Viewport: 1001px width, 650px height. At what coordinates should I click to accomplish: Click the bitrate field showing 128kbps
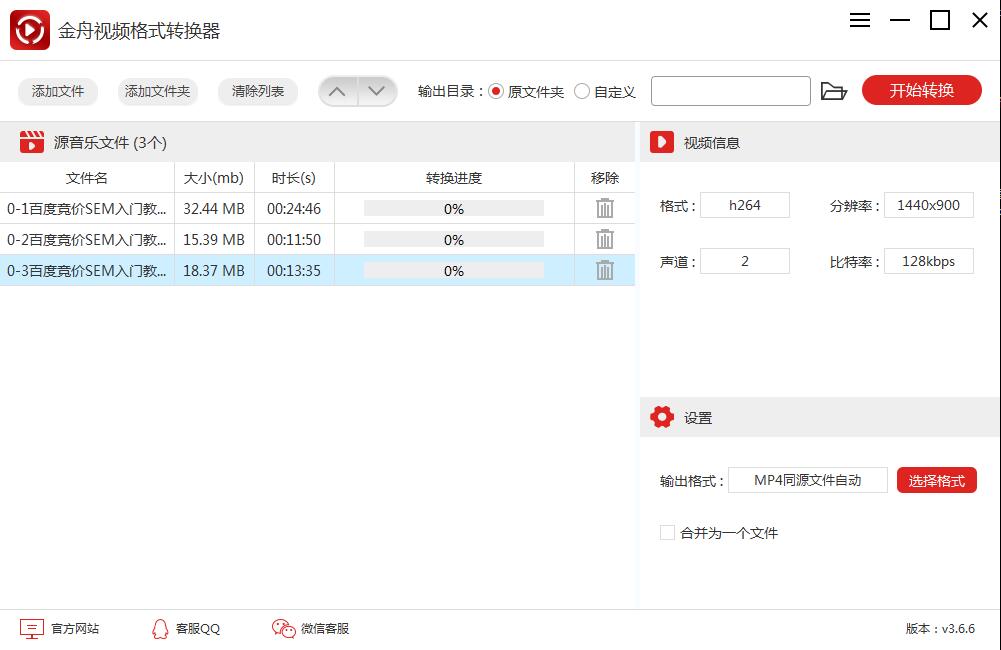point(929,261)
